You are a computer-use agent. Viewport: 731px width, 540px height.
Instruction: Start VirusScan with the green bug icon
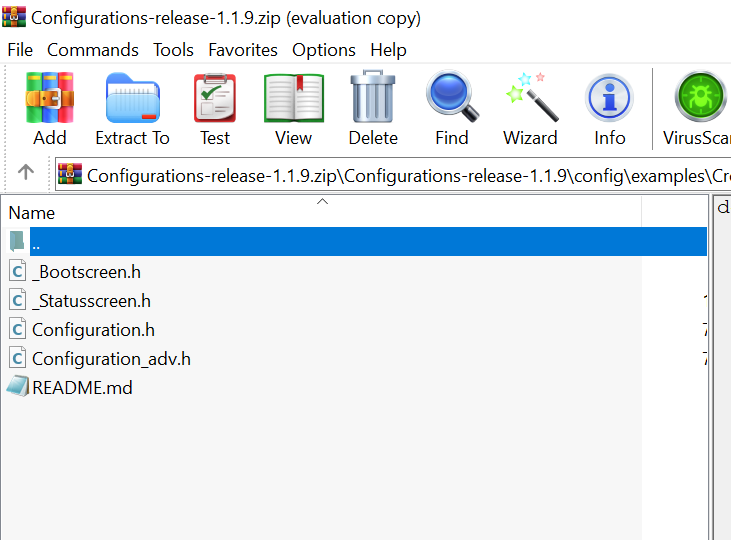pyautogui.click(x=701, y=97)
